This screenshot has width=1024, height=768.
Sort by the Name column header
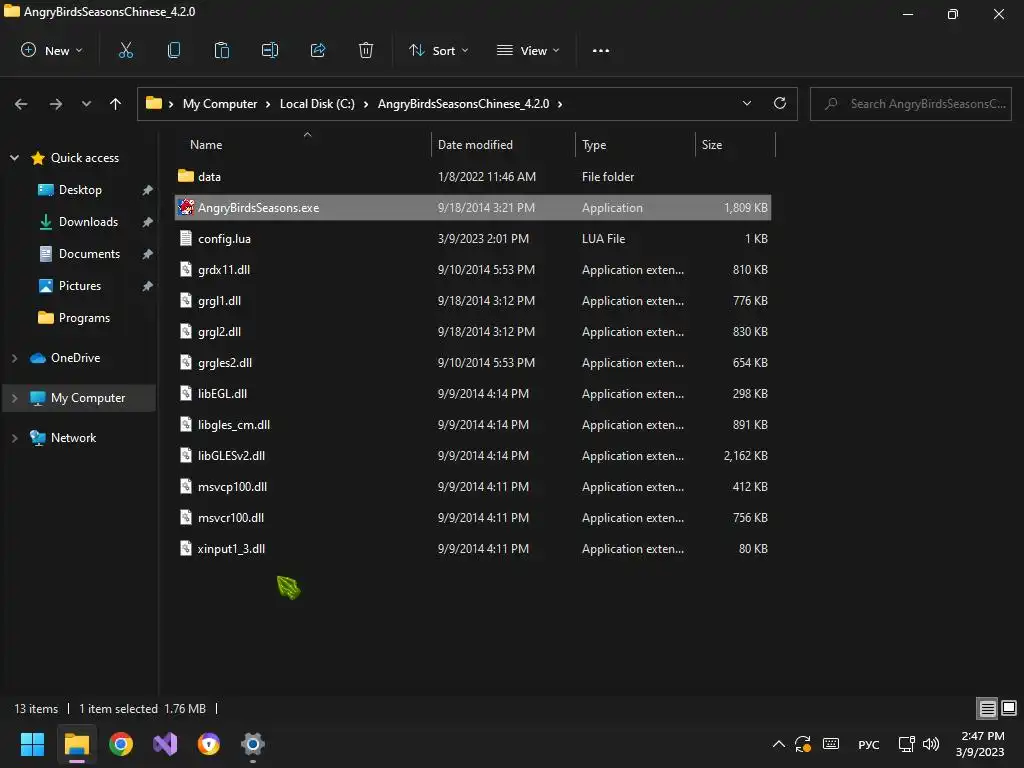click(x=206, y=145)
